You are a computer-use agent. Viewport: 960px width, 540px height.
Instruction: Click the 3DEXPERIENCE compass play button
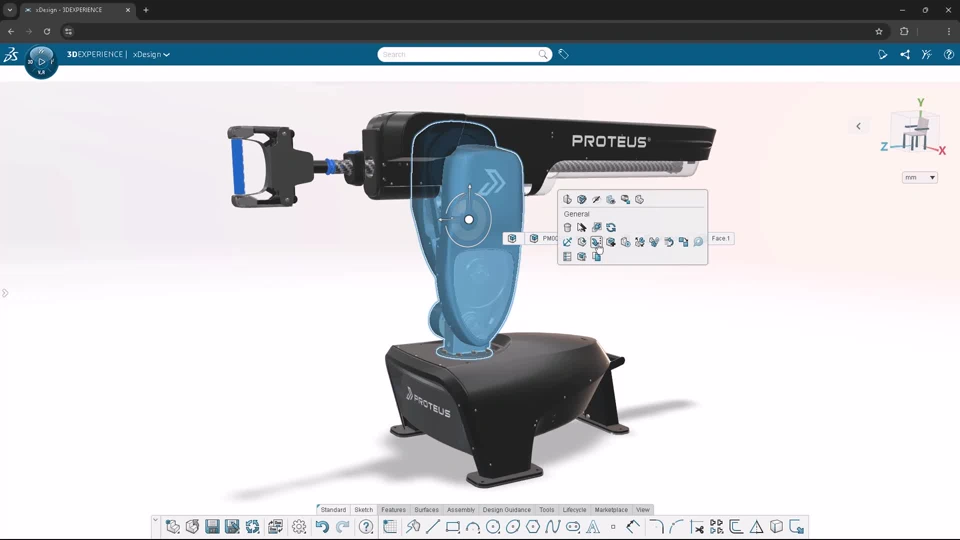42,62
